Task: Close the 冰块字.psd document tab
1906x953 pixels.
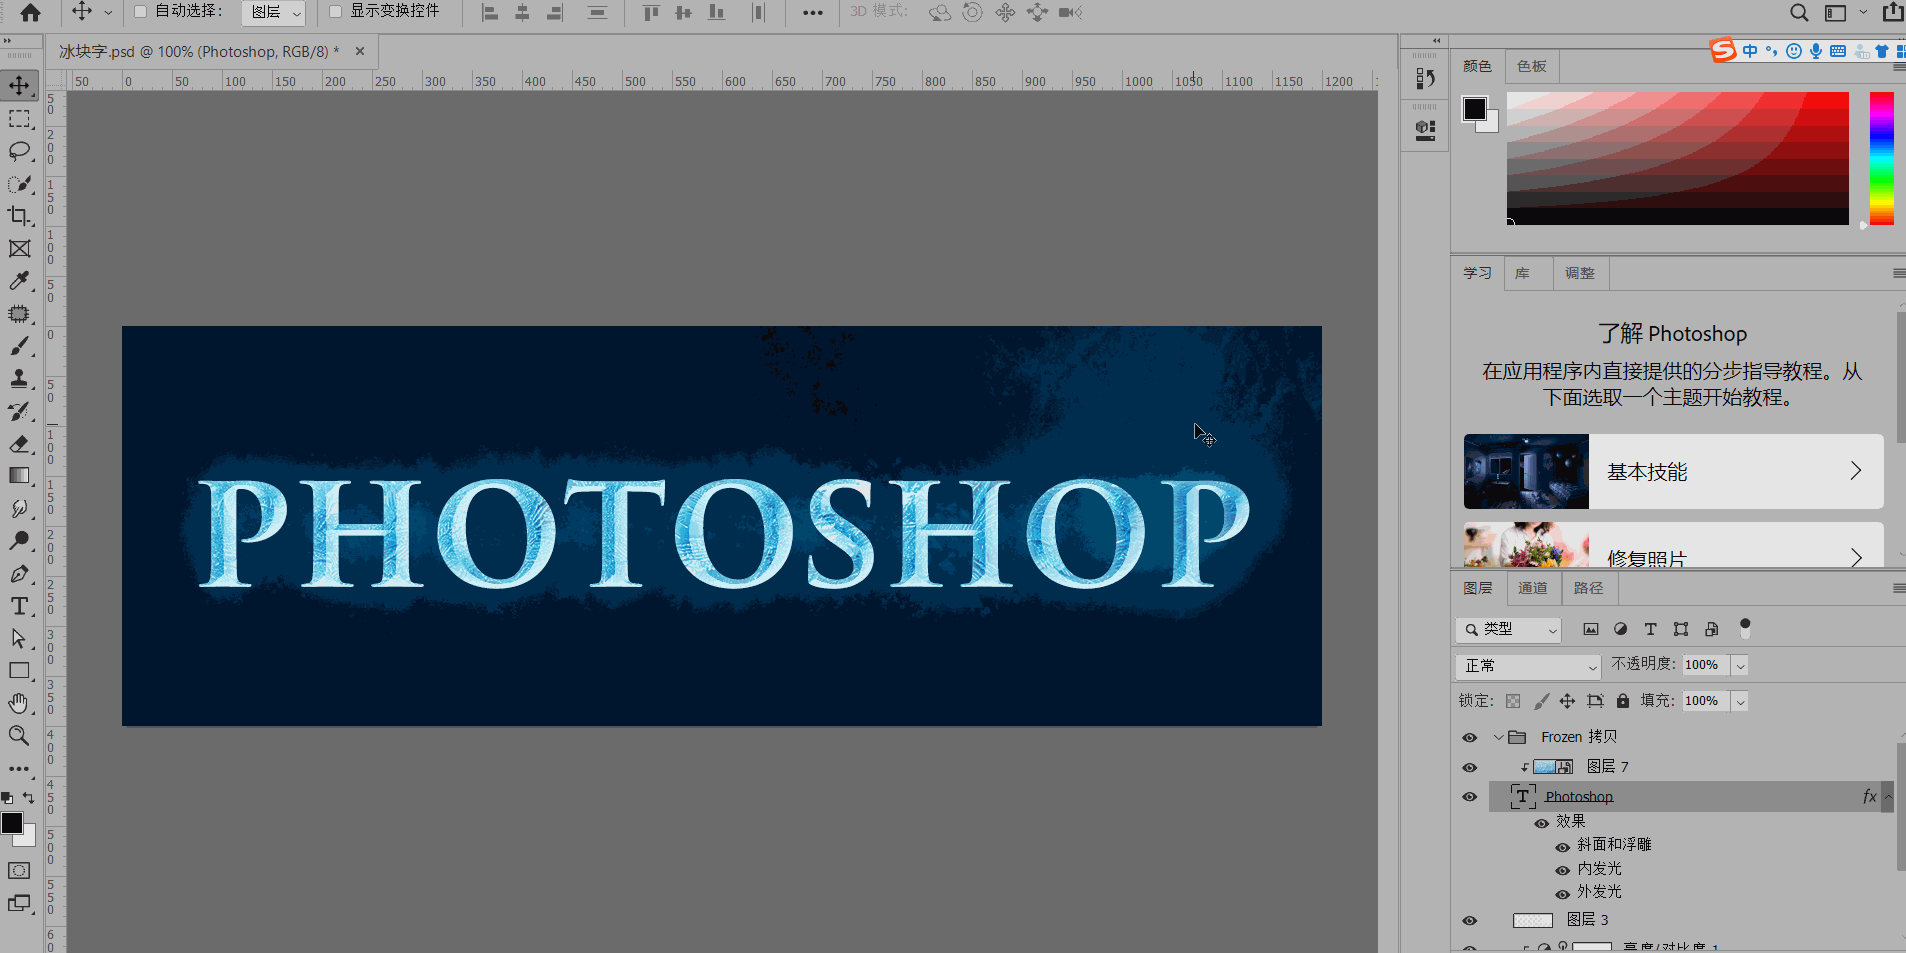Action: [x=360, y=51]
